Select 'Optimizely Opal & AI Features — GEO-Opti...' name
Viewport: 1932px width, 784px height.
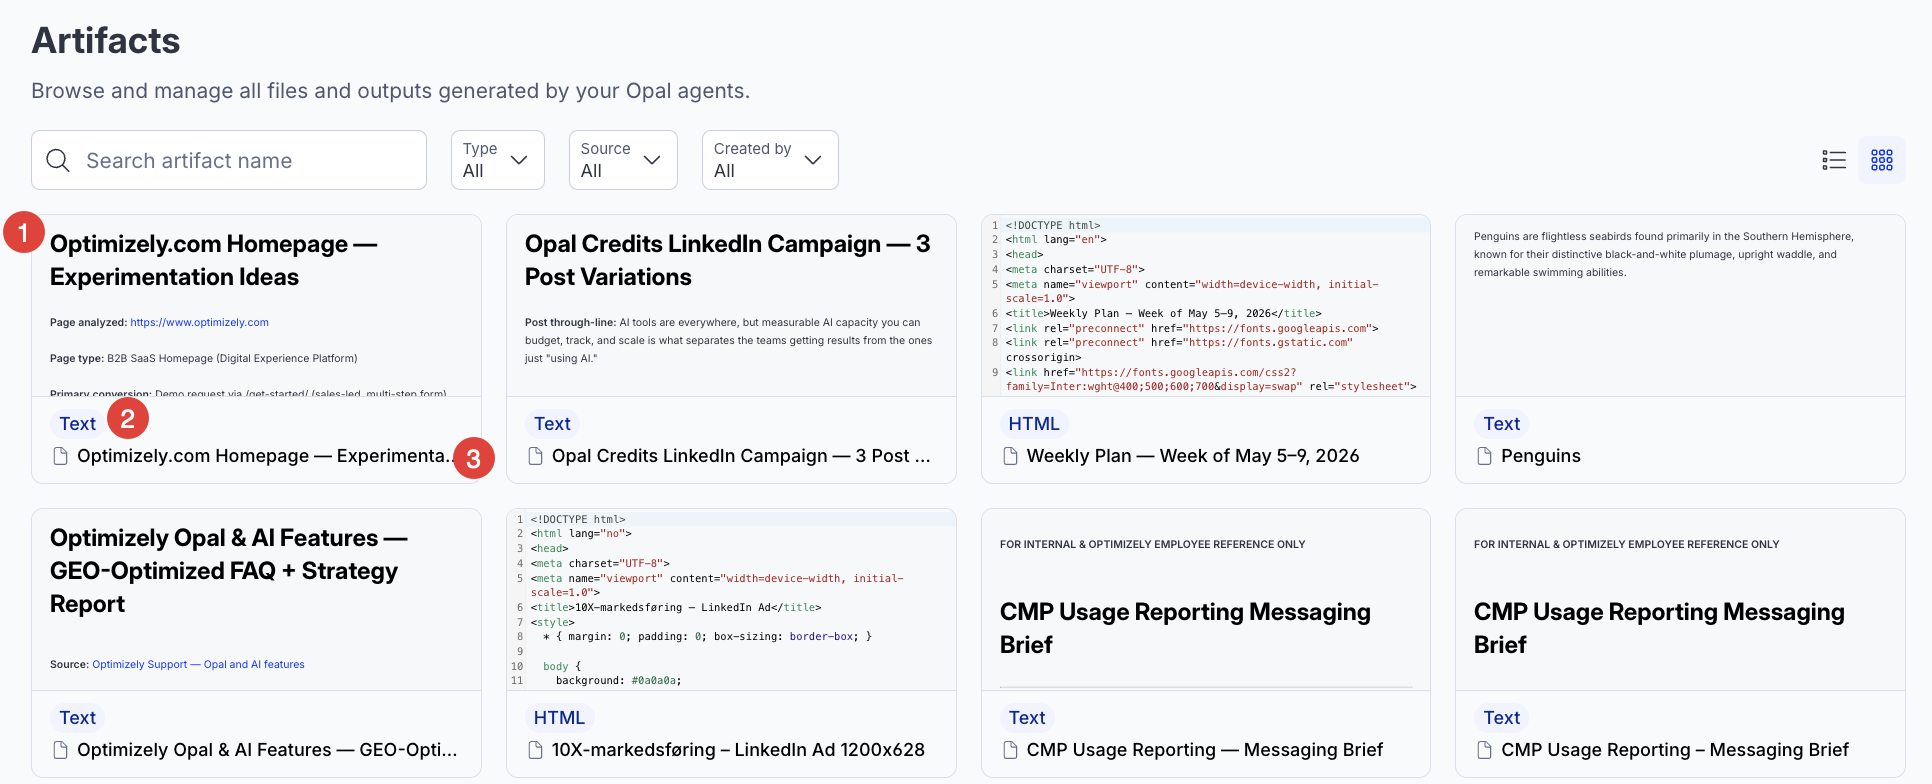coord(267,750)
